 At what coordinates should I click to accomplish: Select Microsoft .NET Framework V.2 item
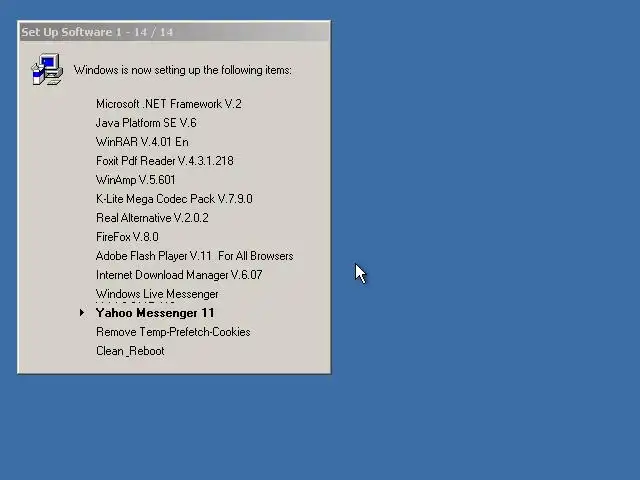(x=169, y=104)
